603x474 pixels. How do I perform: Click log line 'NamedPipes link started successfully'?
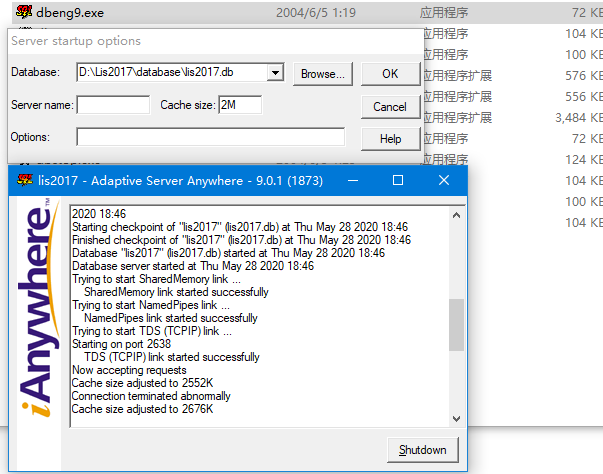click(x=171, y=318)
